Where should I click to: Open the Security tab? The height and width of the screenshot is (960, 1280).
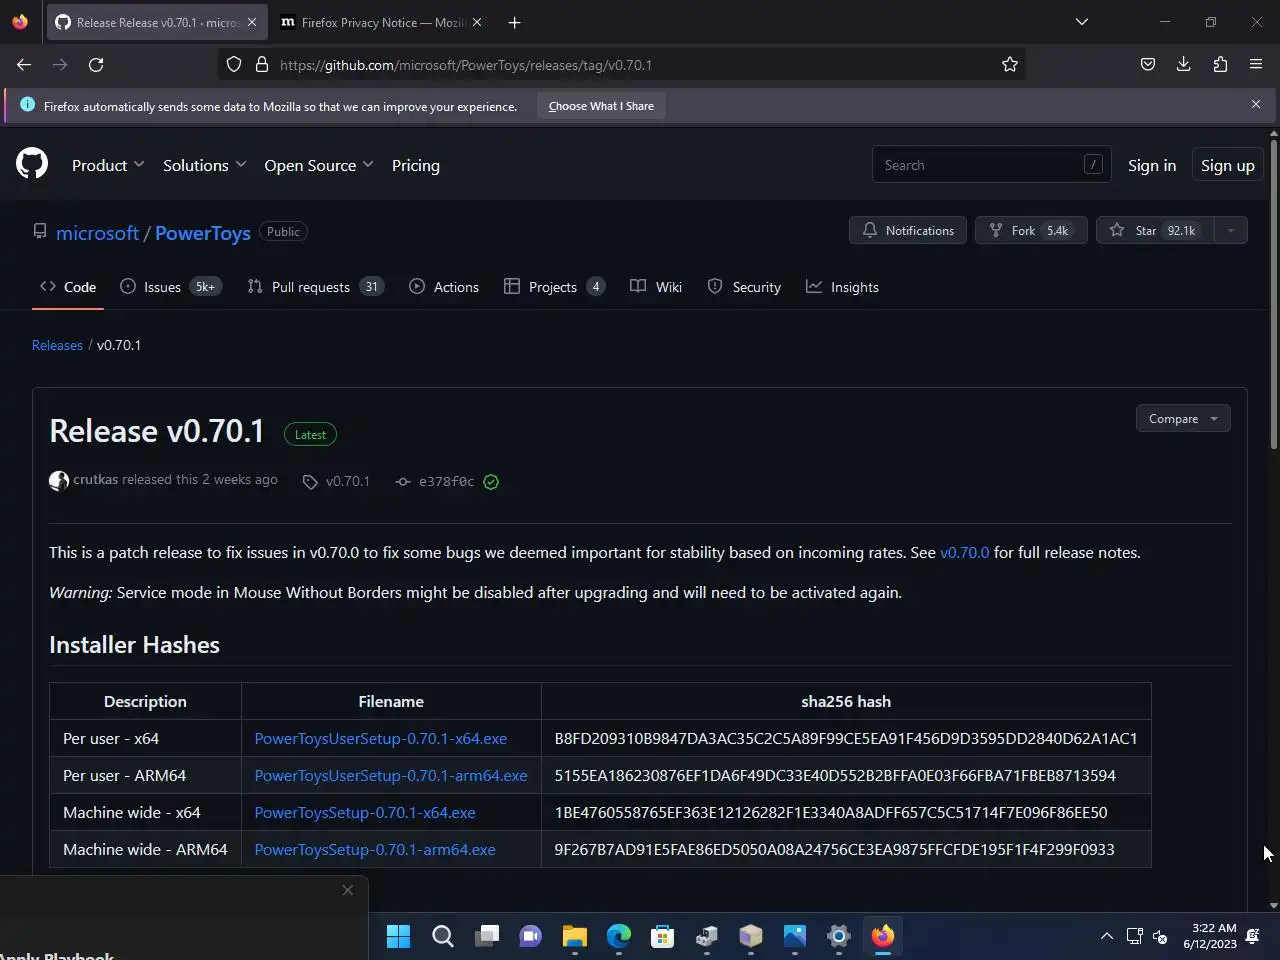(x=744, y=287)
